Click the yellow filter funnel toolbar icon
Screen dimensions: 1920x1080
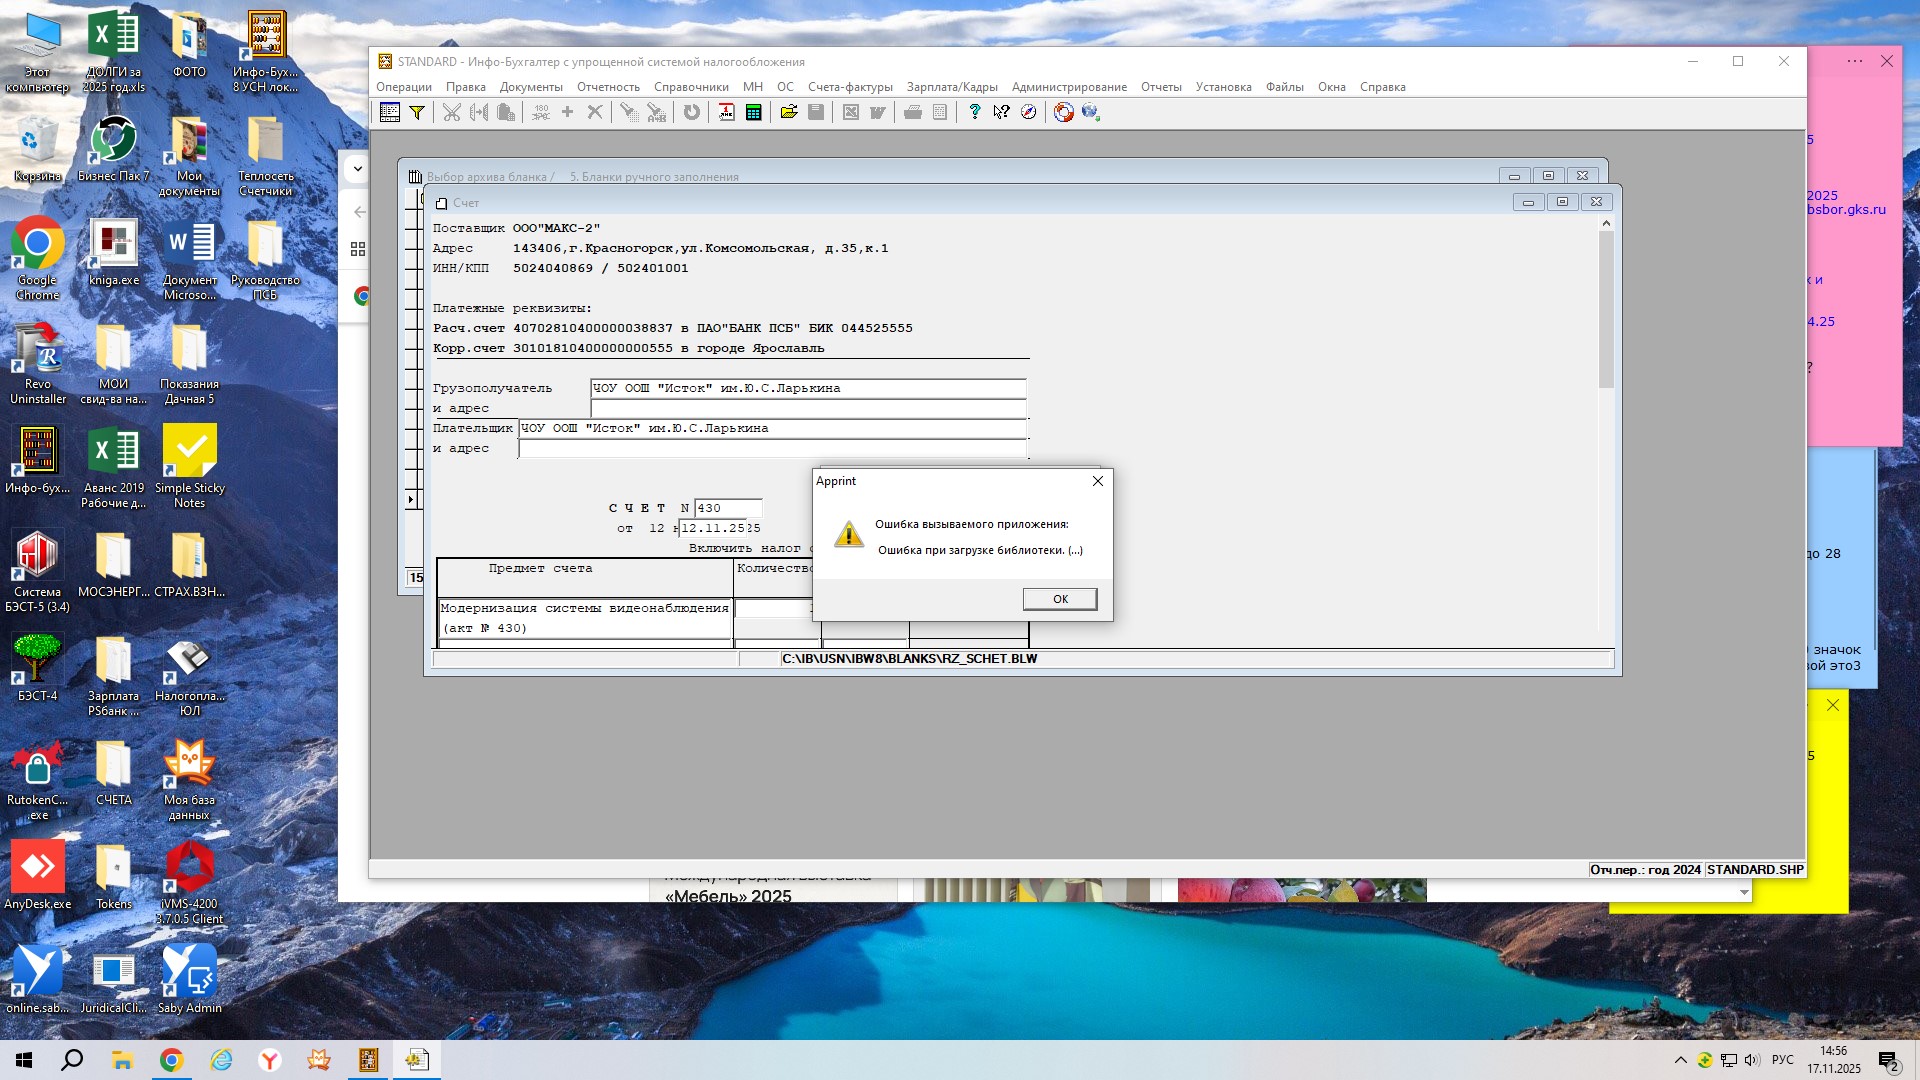click(x=417, y=113)
